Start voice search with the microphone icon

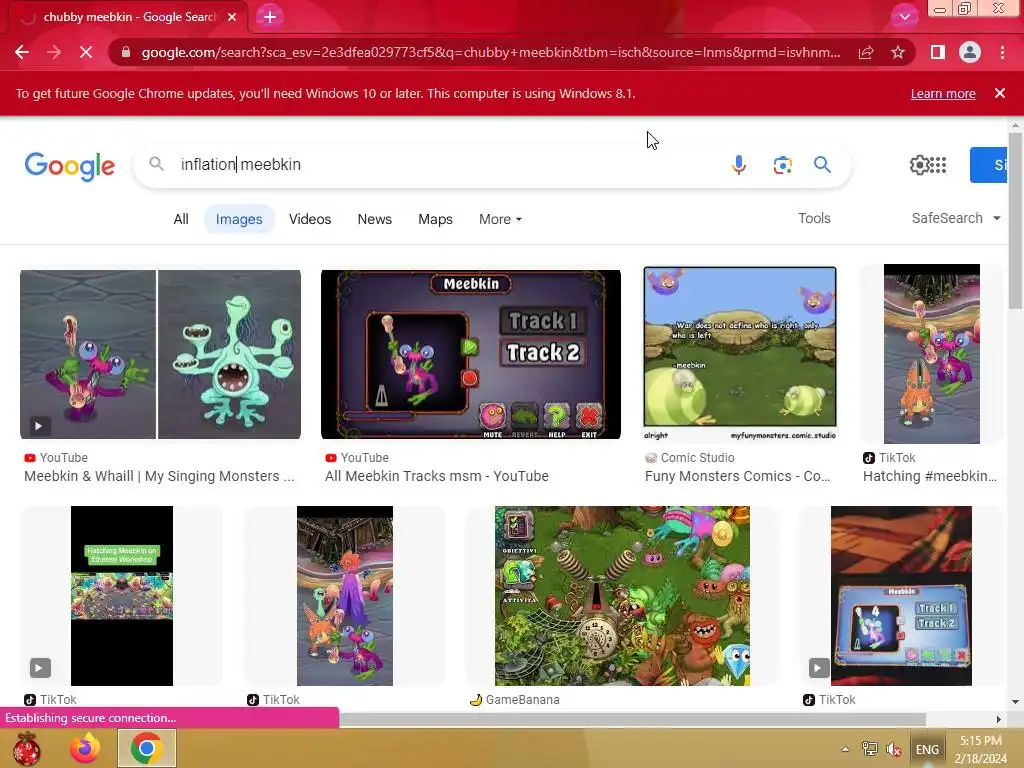point(739,165)
